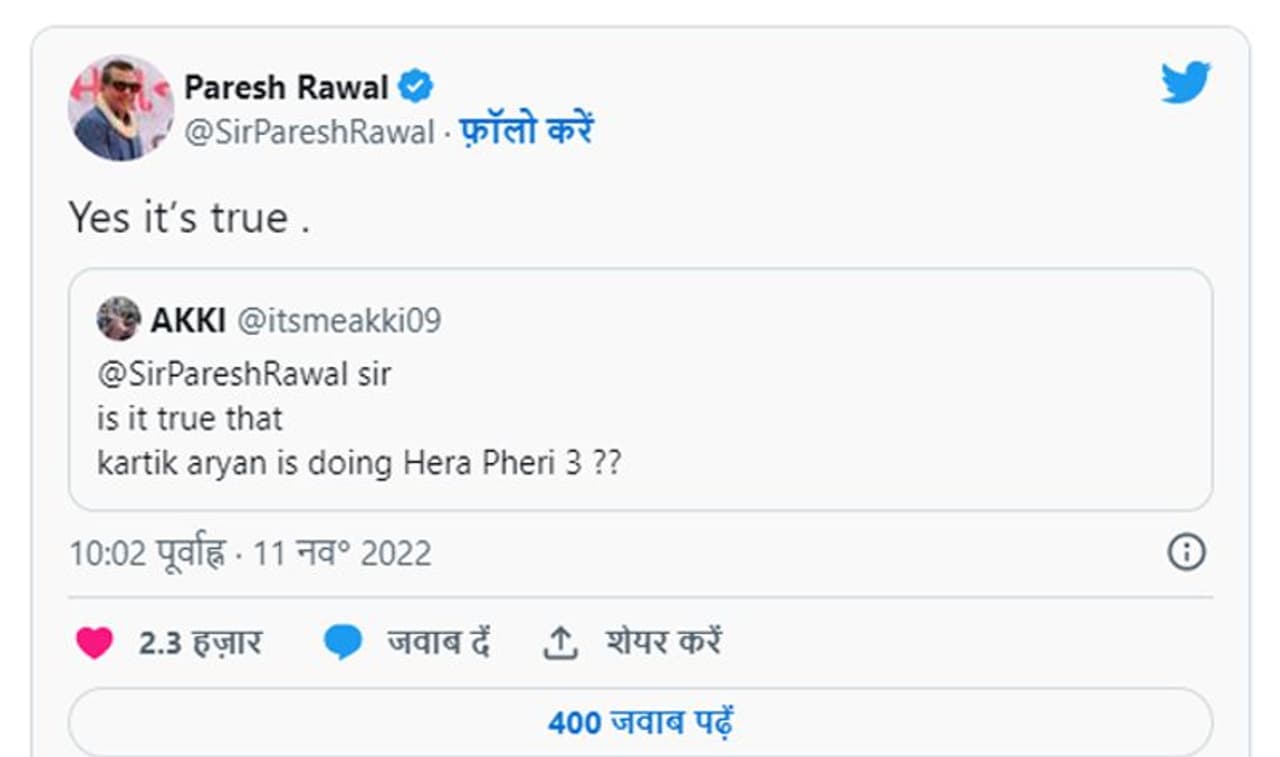Screen dimensions: 1280x757
Task: Click AKKI's small avatar in quoted tweet
Action: pyautogui.click(x=118, y=319)
